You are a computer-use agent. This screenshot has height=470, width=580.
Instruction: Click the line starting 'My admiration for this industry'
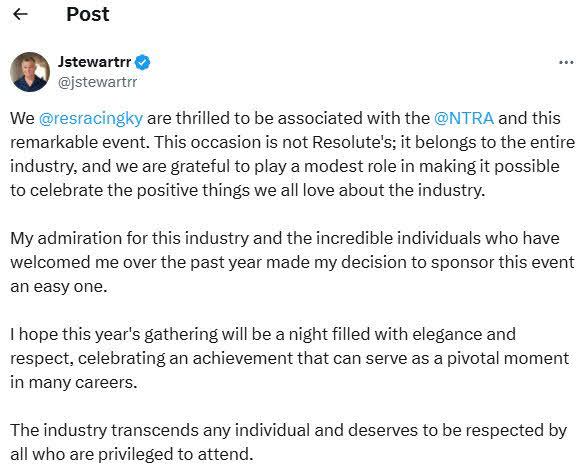(x=284, y=239)
